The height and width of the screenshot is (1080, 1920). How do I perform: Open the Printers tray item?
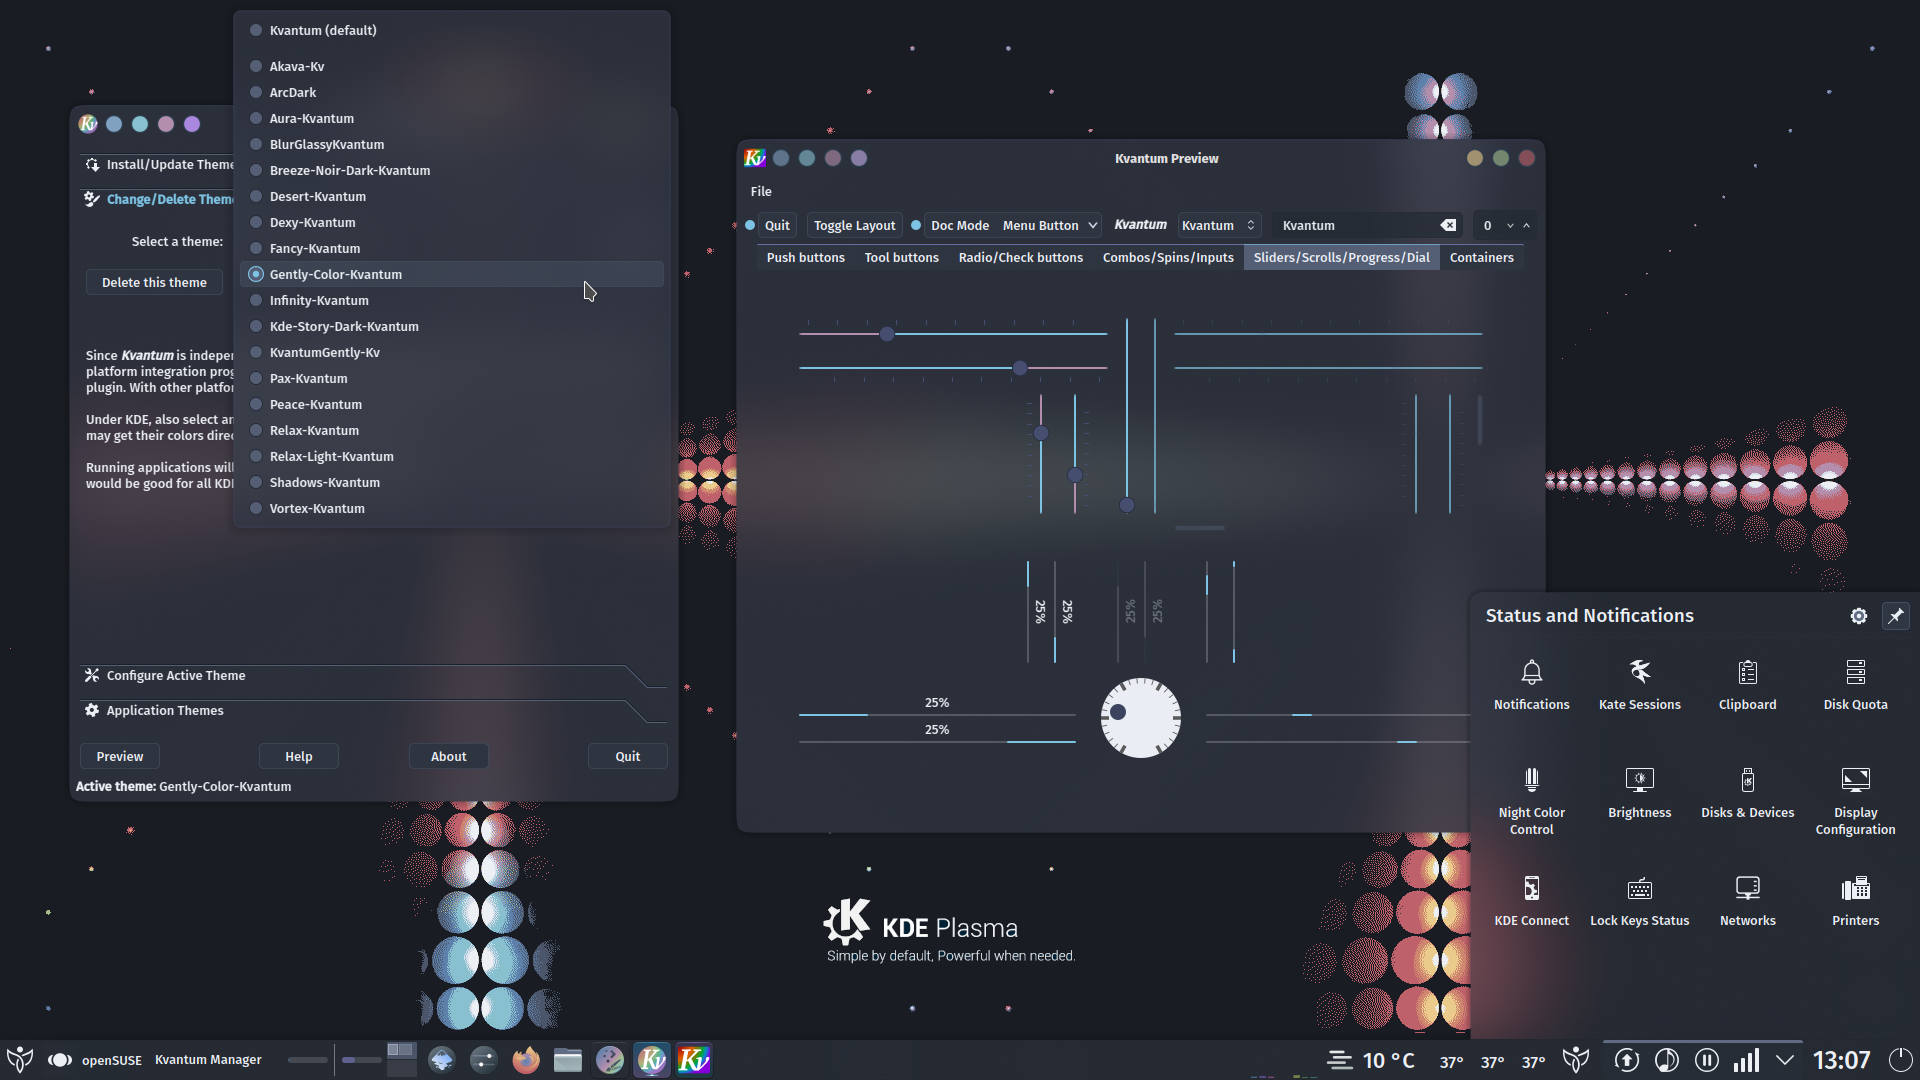point(1855,901)
